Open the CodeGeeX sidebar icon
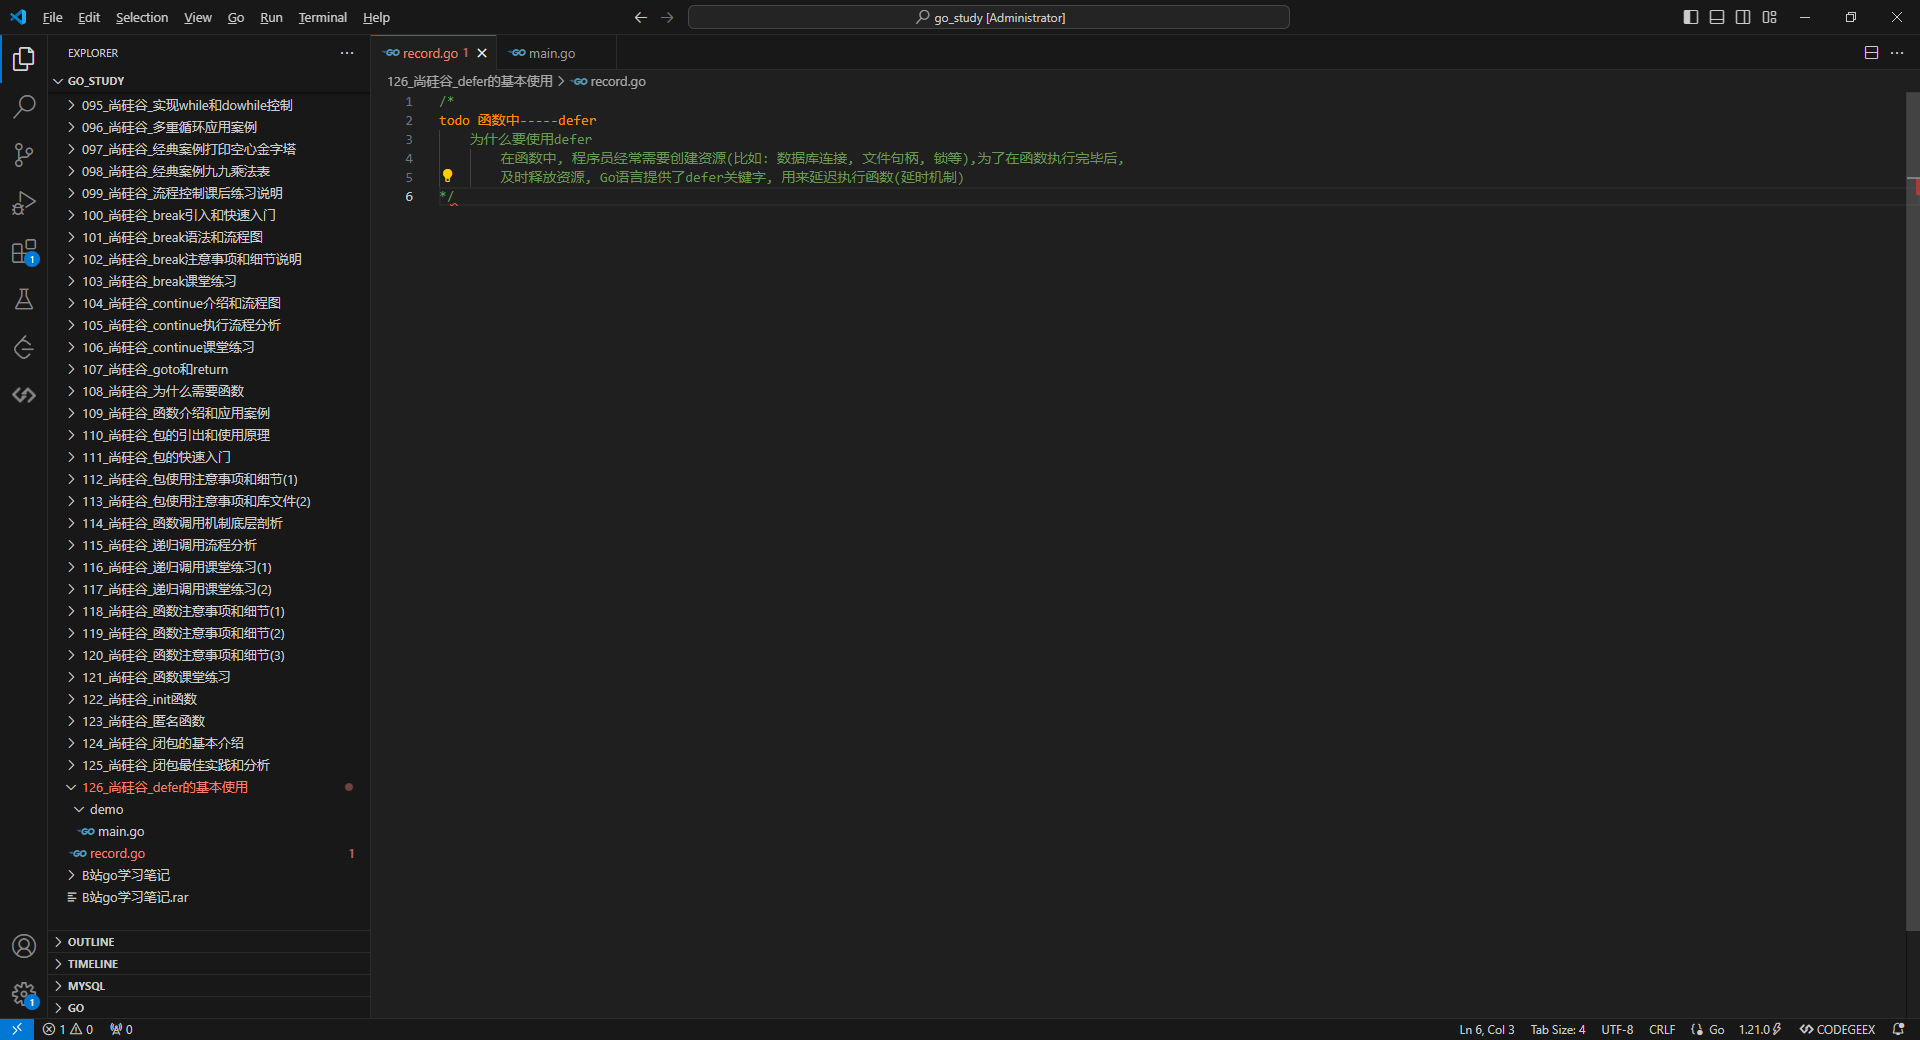This screenshot has width=1920, height=1040. pos(24,395)
